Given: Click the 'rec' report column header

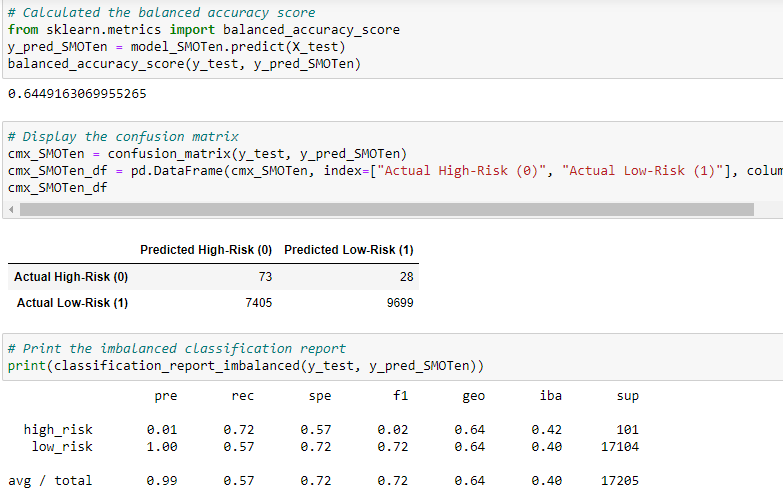Looking at the screenshot, I should (x=243, y=396).
